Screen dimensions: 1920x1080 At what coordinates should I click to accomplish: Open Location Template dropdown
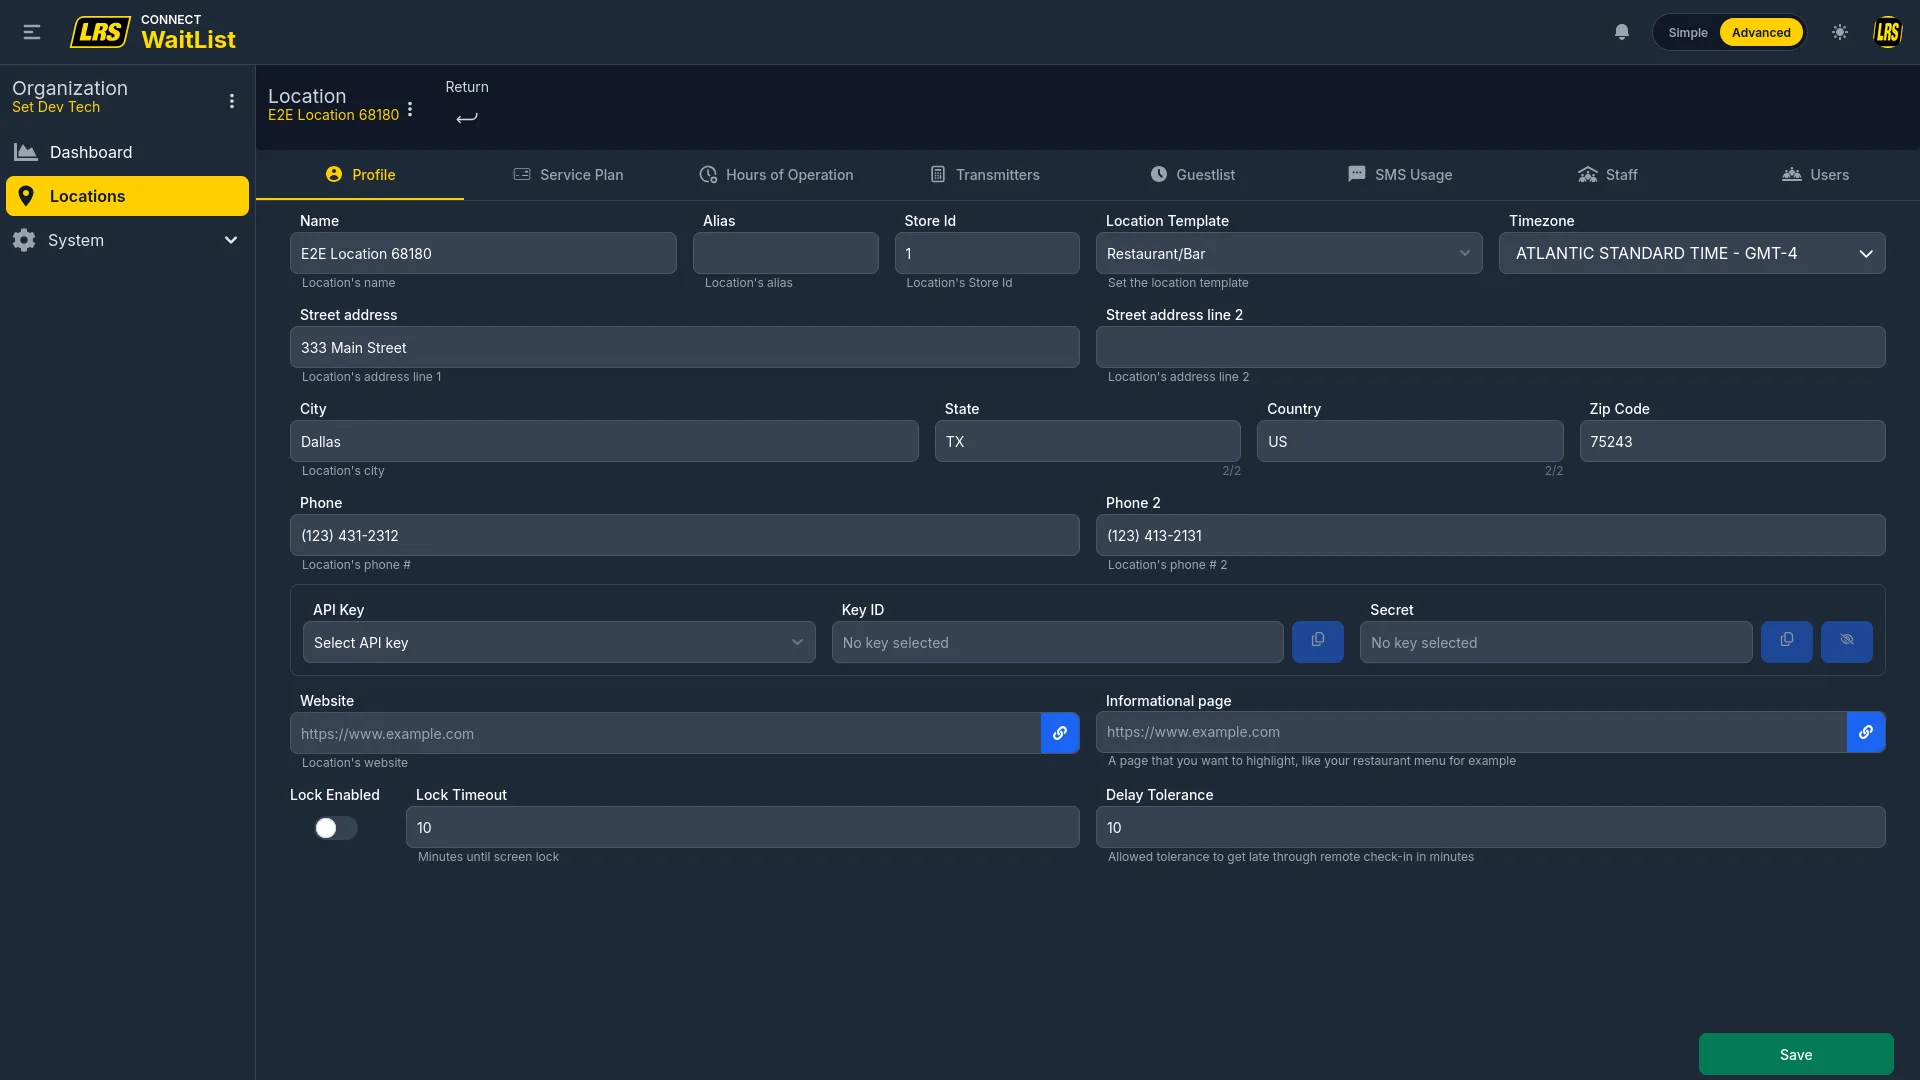1289,253
